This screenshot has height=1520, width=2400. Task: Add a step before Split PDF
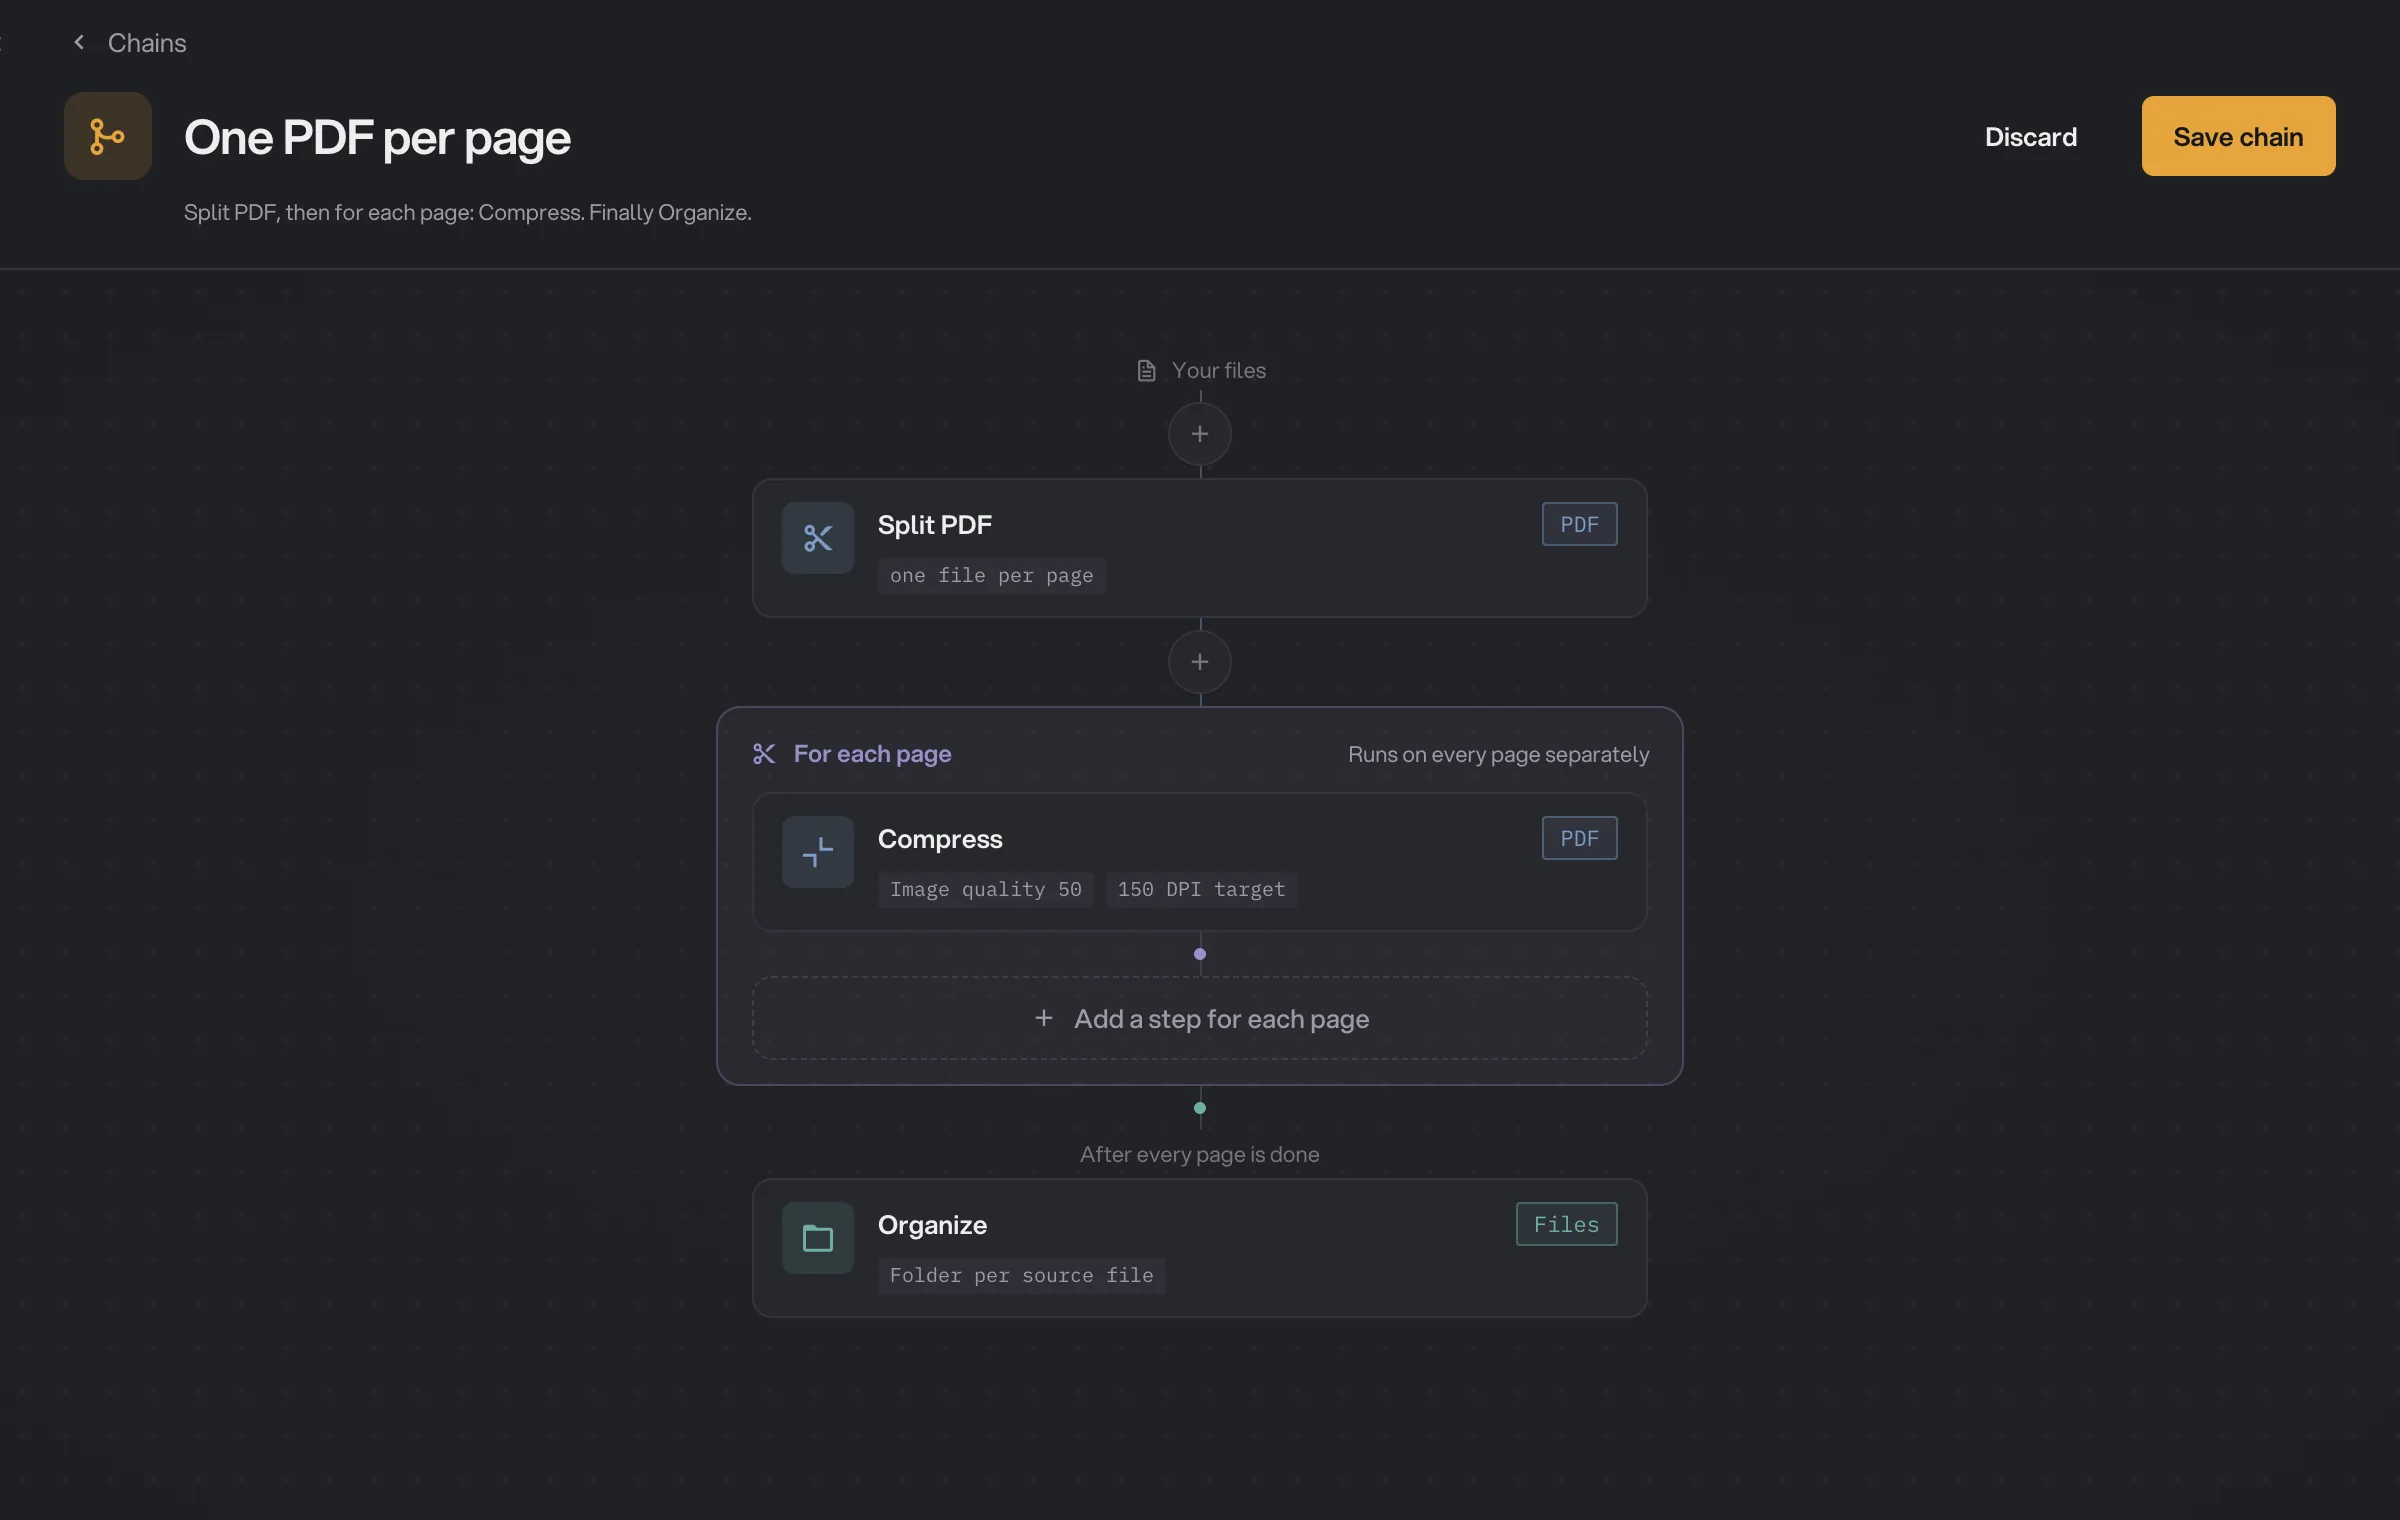point(1200,434)
